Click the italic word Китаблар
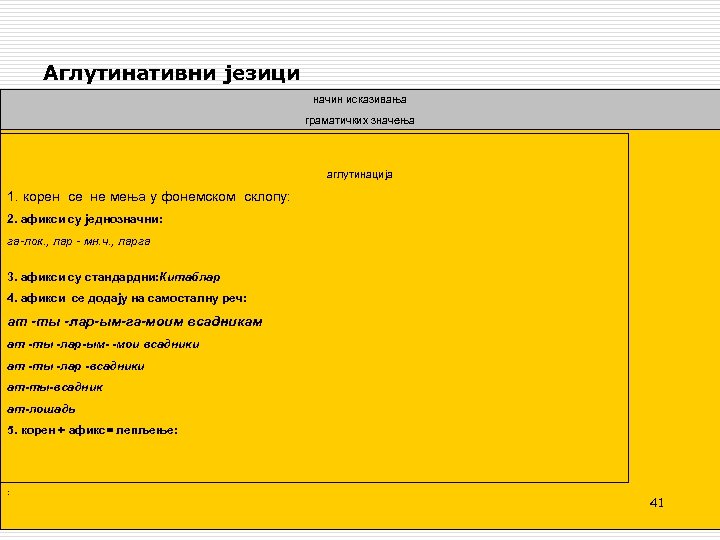 point(190,277)
